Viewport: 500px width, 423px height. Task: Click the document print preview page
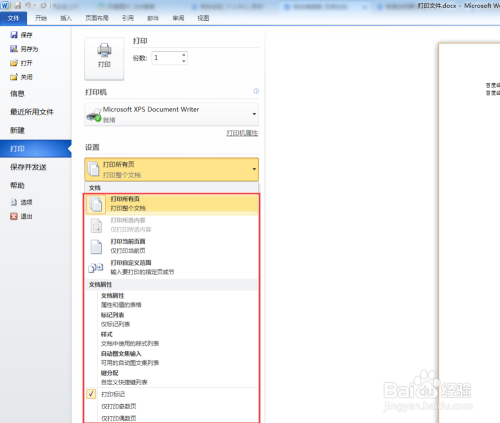tap(469, 233)
